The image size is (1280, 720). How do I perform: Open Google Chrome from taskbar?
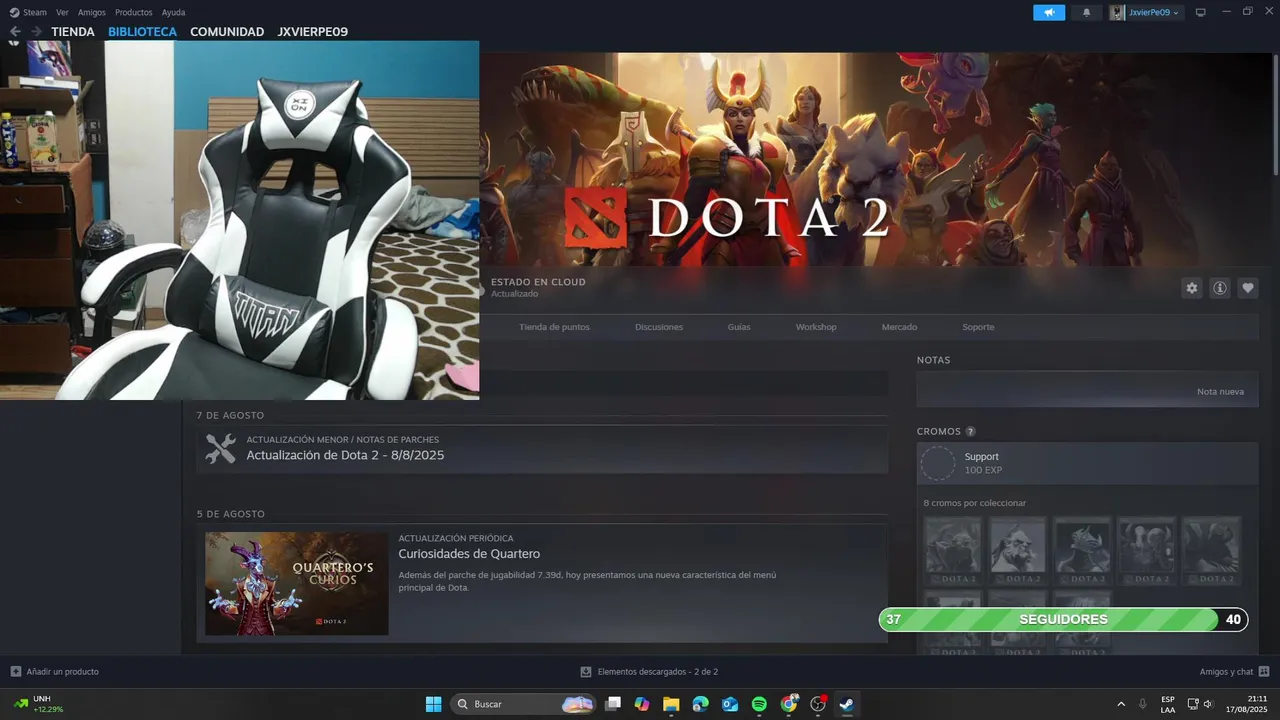789,704
